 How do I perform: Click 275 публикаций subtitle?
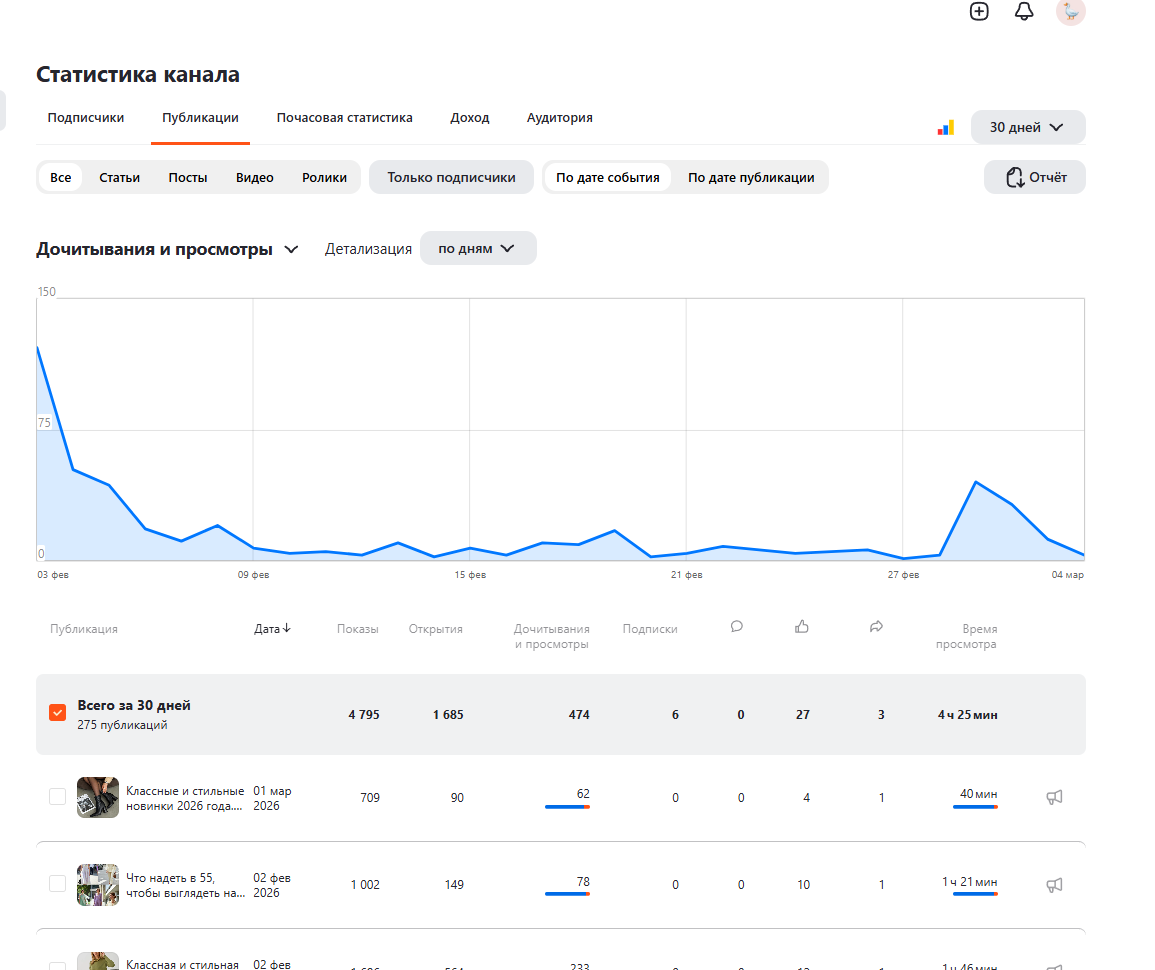122,725
